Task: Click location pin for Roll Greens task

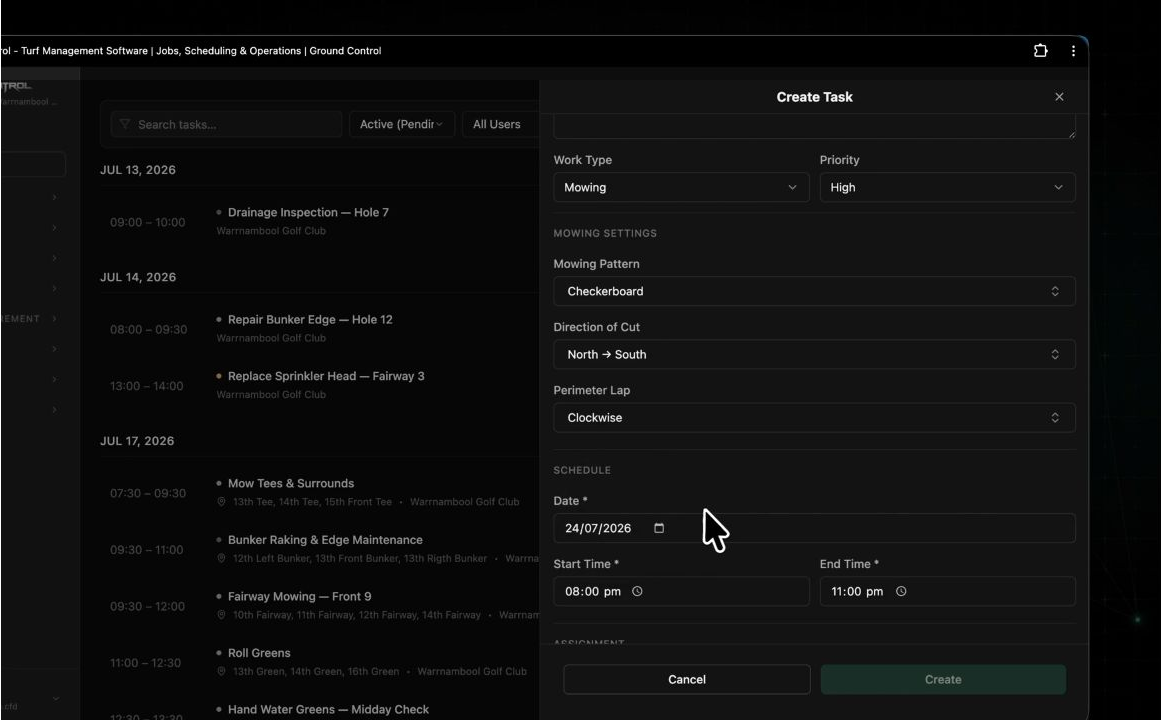Action: click(x=221, y=671)
